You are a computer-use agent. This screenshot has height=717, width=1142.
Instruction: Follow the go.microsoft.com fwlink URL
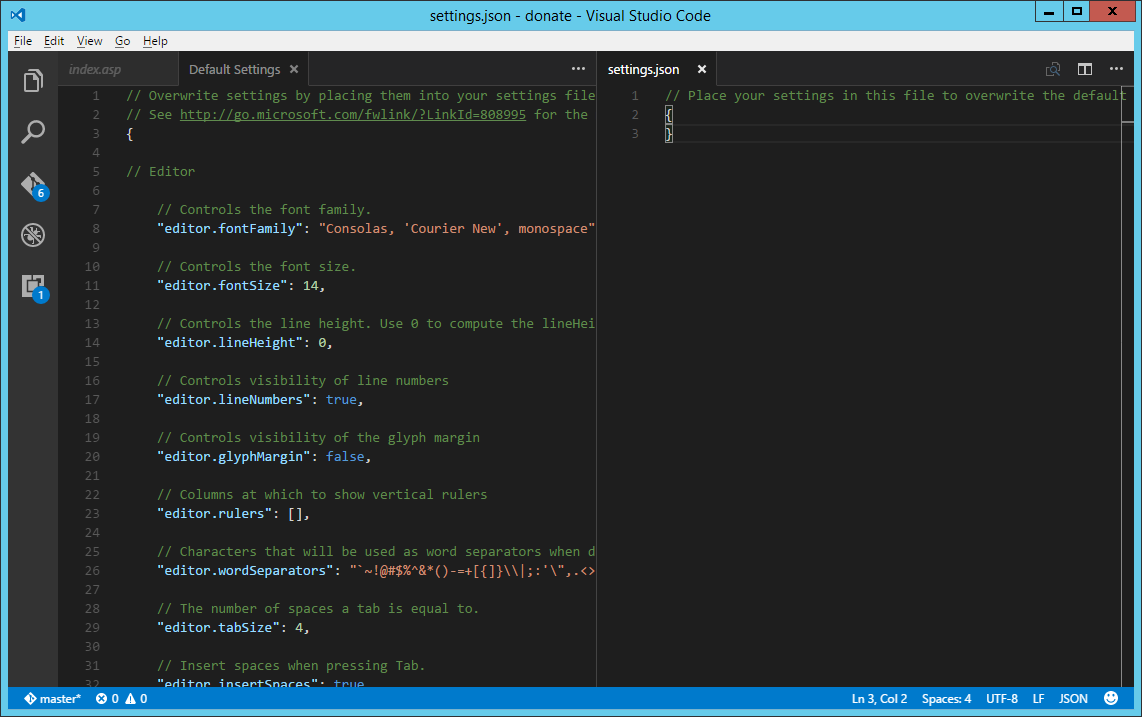click(353, 114)
